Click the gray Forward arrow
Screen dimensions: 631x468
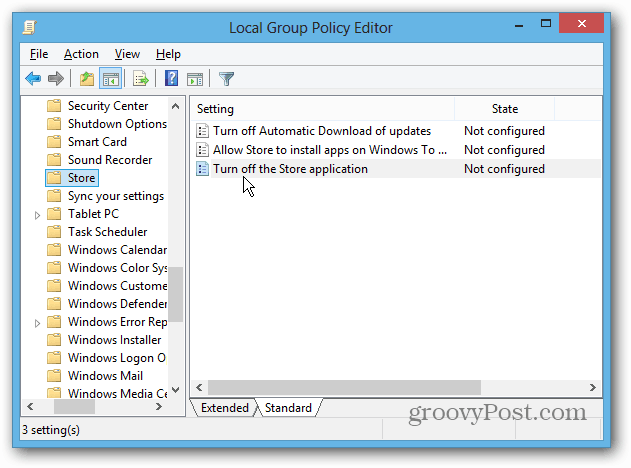56,78
